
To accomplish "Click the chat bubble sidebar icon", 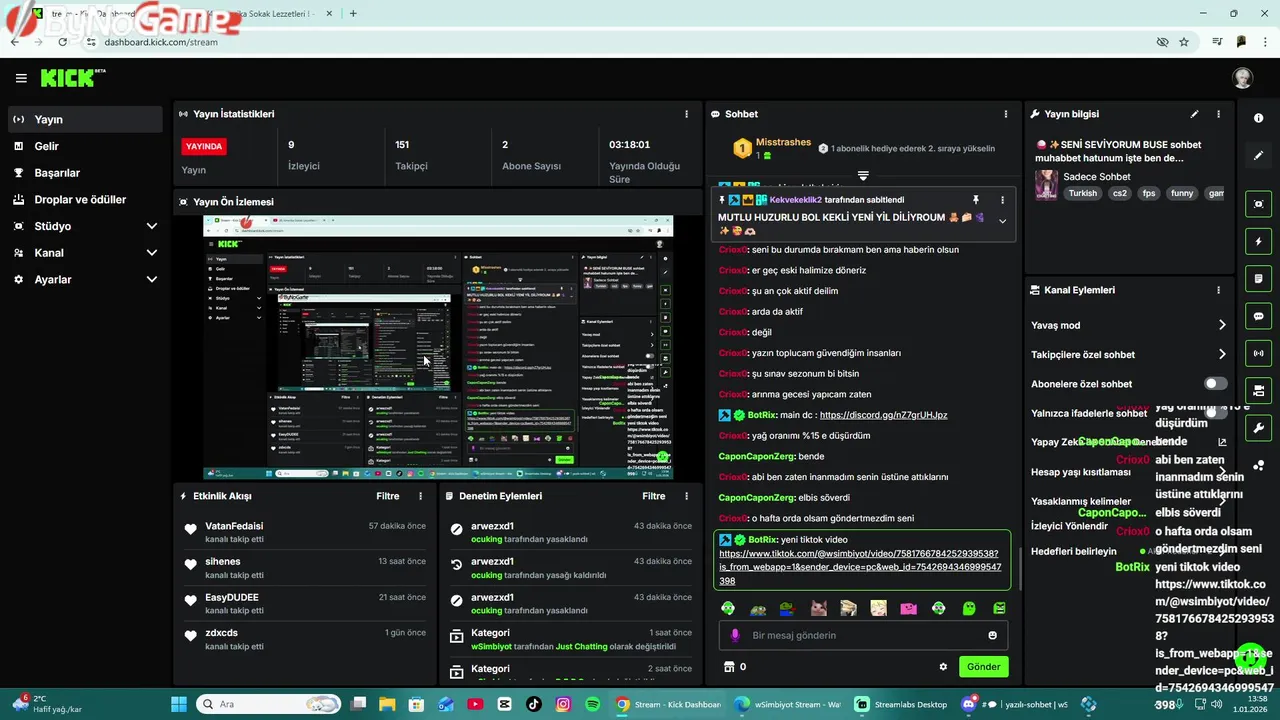I will pos(1258,316).
